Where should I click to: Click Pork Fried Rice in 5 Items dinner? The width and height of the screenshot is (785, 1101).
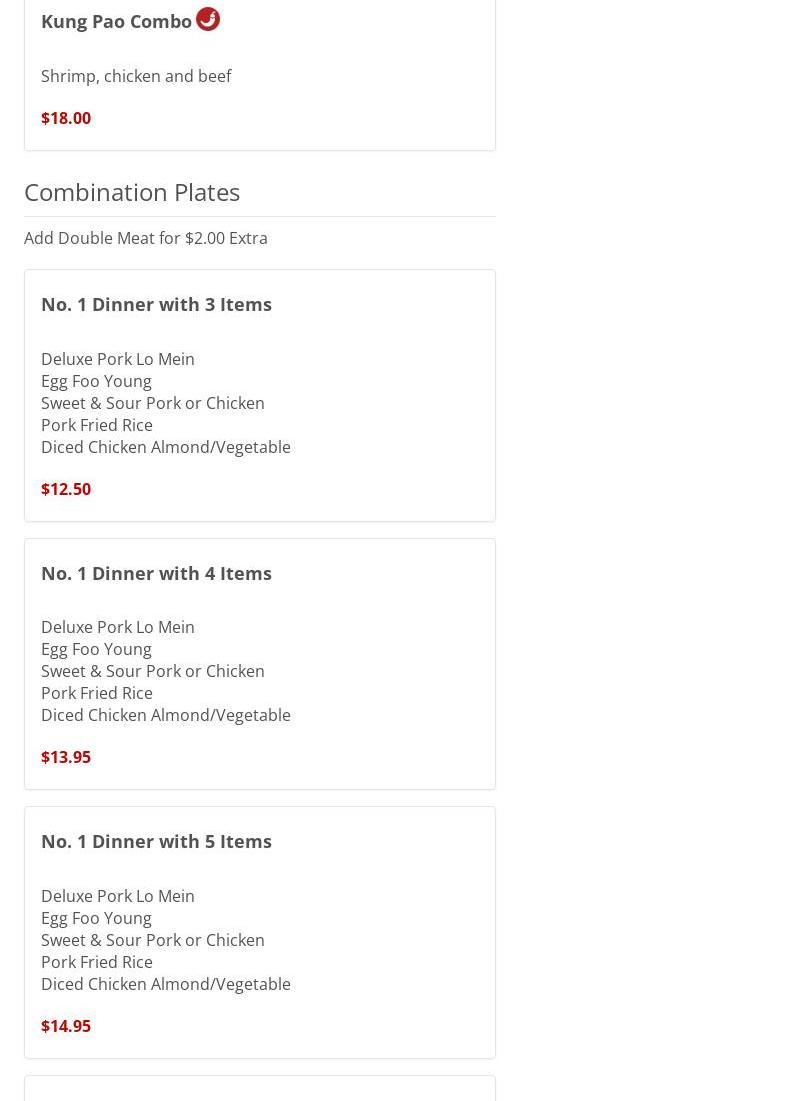97,962
